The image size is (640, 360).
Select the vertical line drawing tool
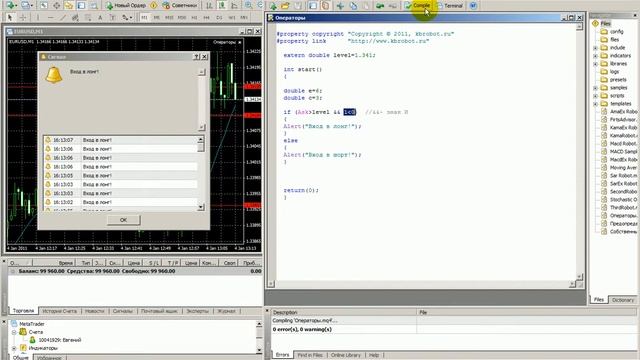coord(38,18)
